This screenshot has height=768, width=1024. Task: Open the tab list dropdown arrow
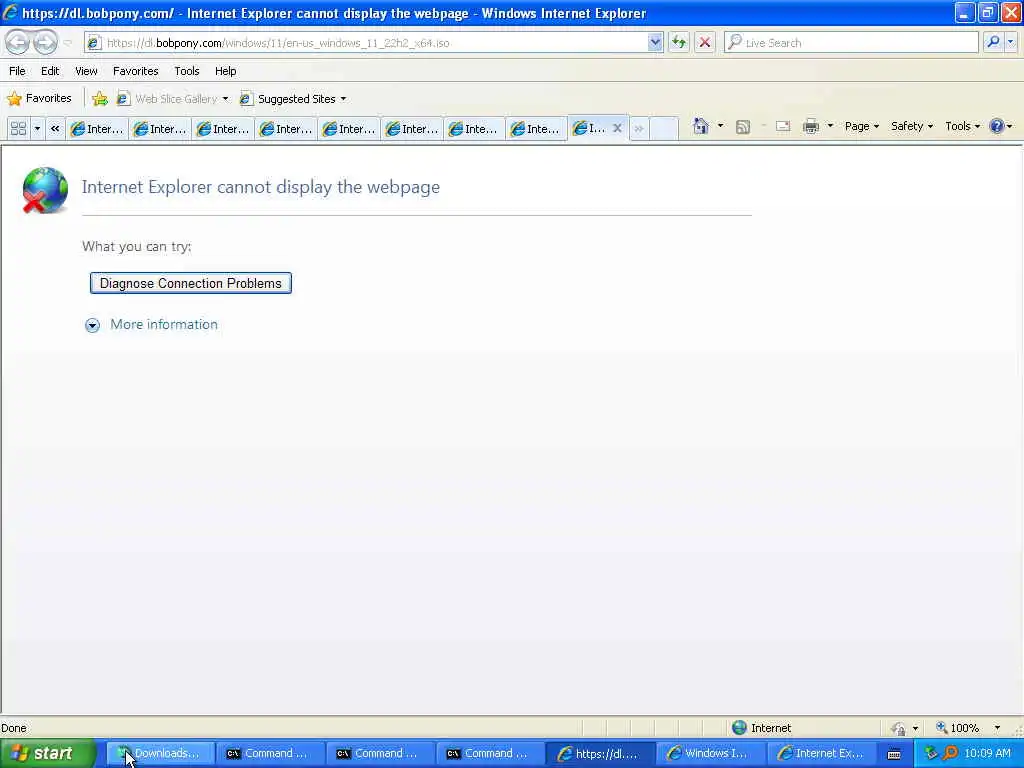(37, 129)
